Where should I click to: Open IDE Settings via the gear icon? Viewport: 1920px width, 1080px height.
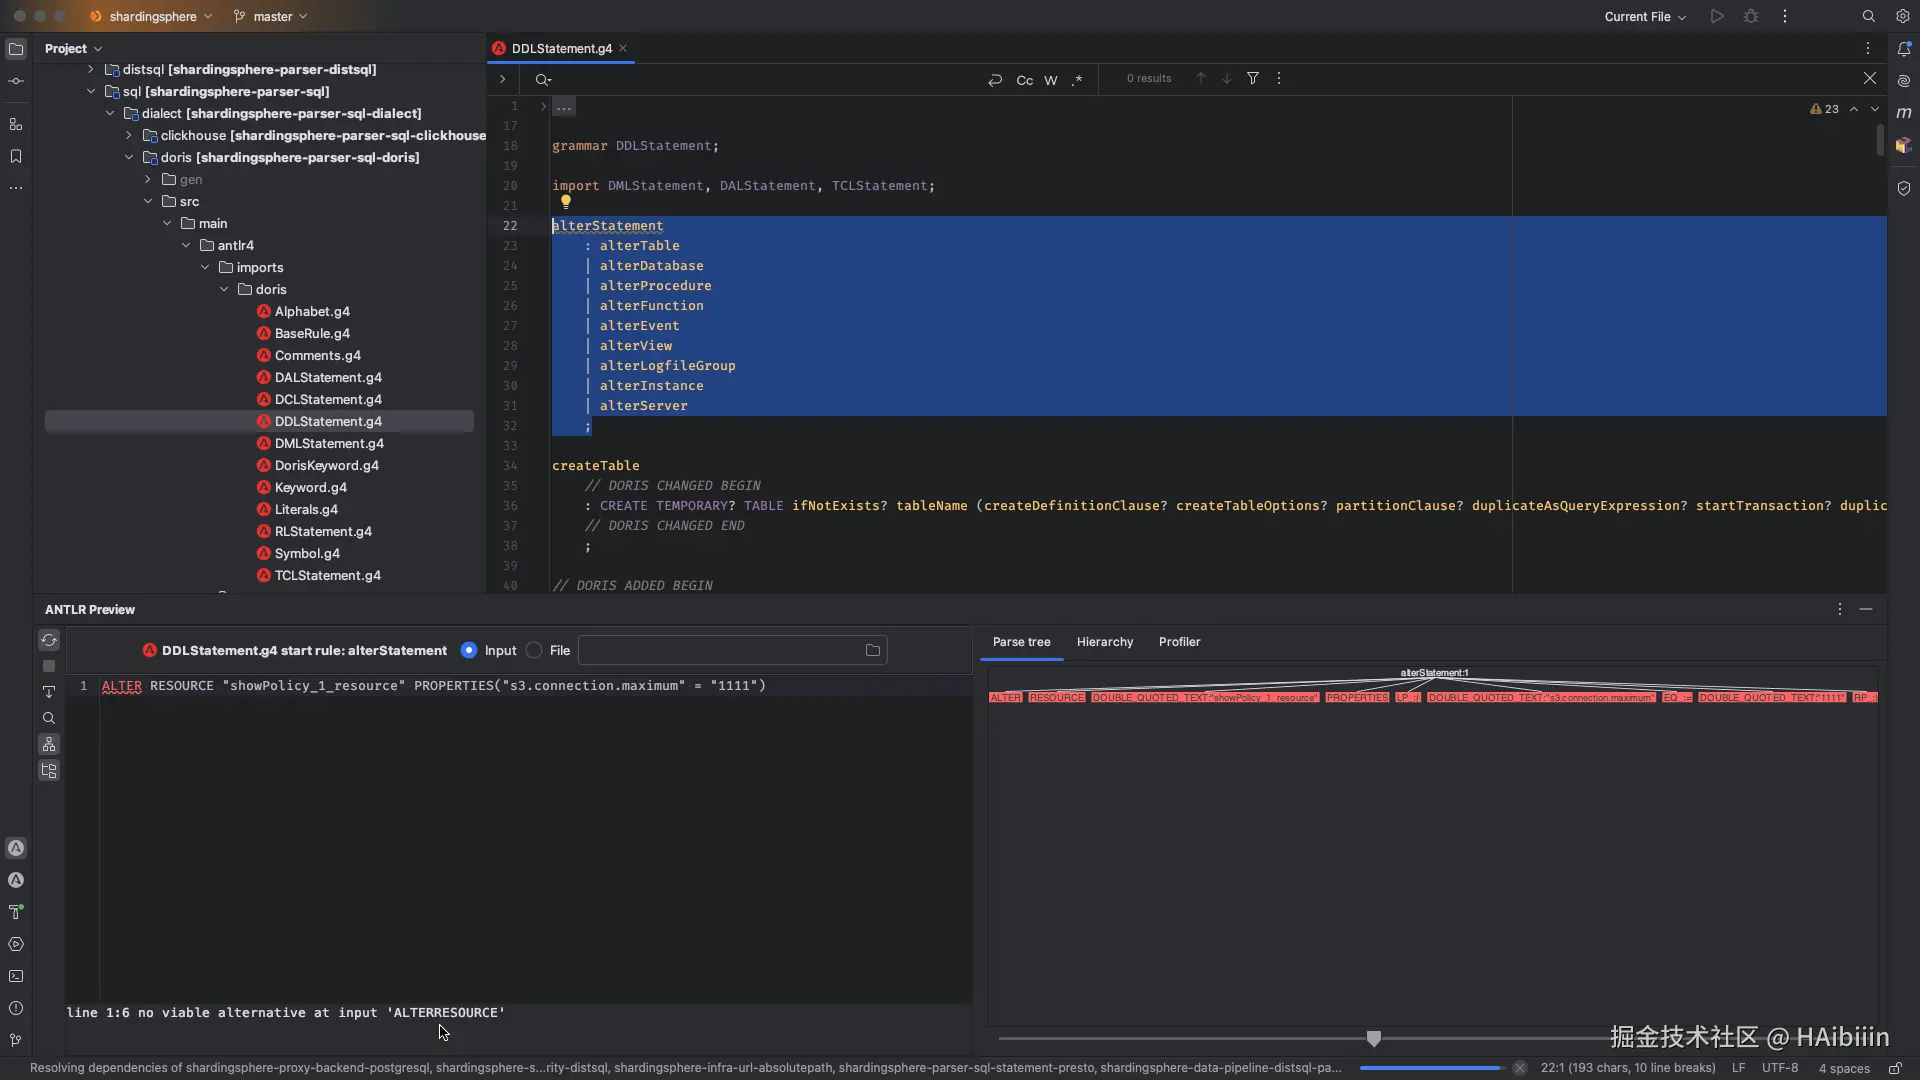point(1903,16)
